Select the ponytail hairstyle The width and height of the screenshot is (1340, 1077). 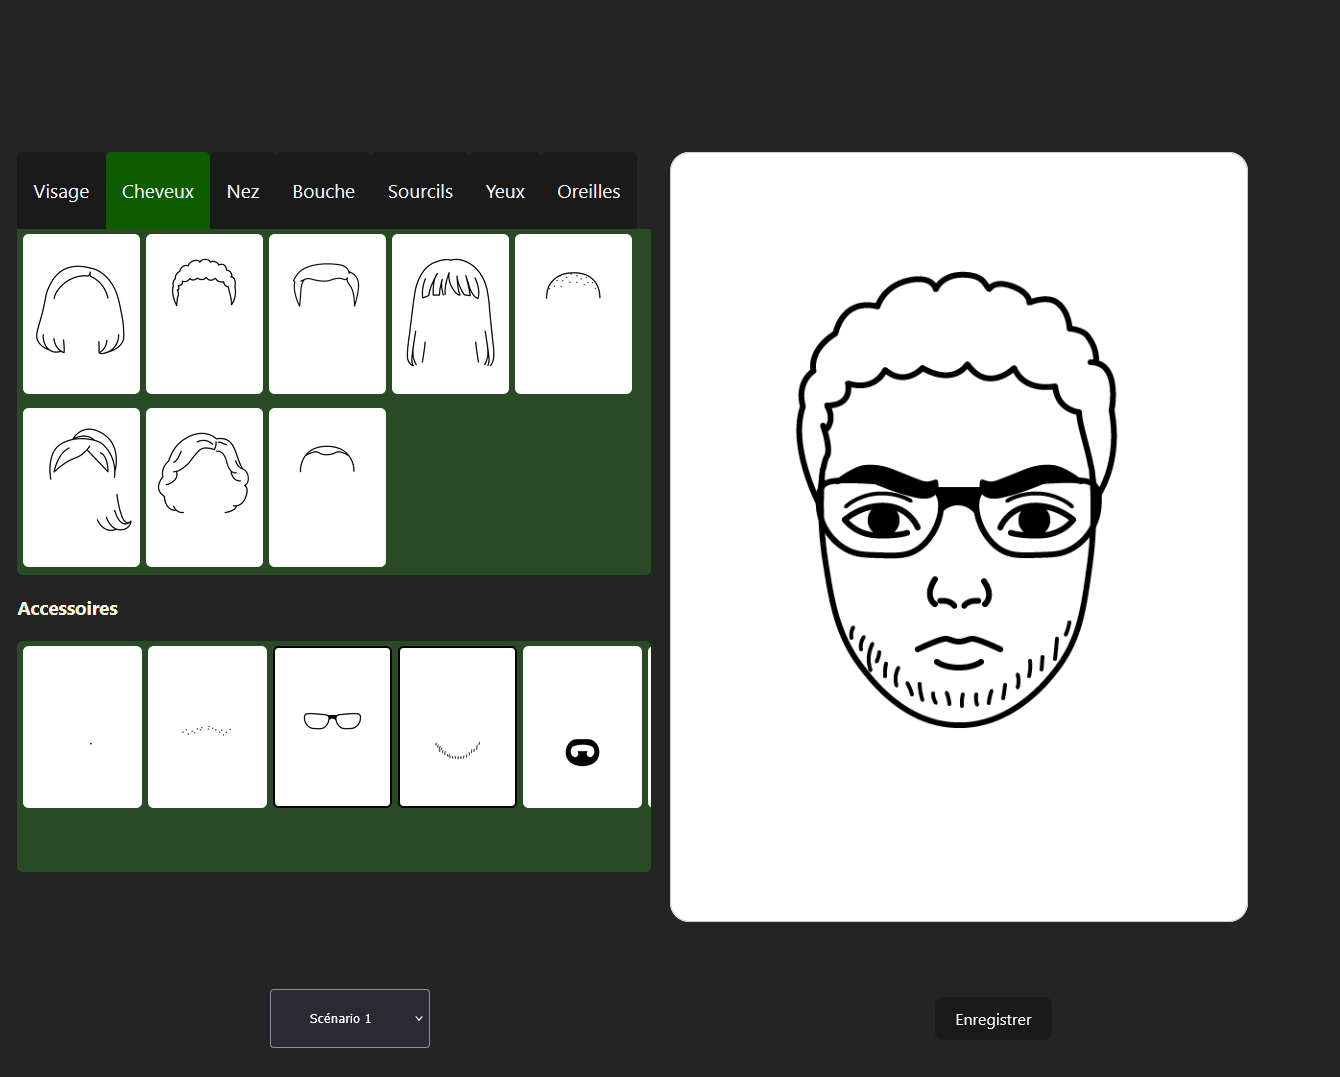(81, 487)
